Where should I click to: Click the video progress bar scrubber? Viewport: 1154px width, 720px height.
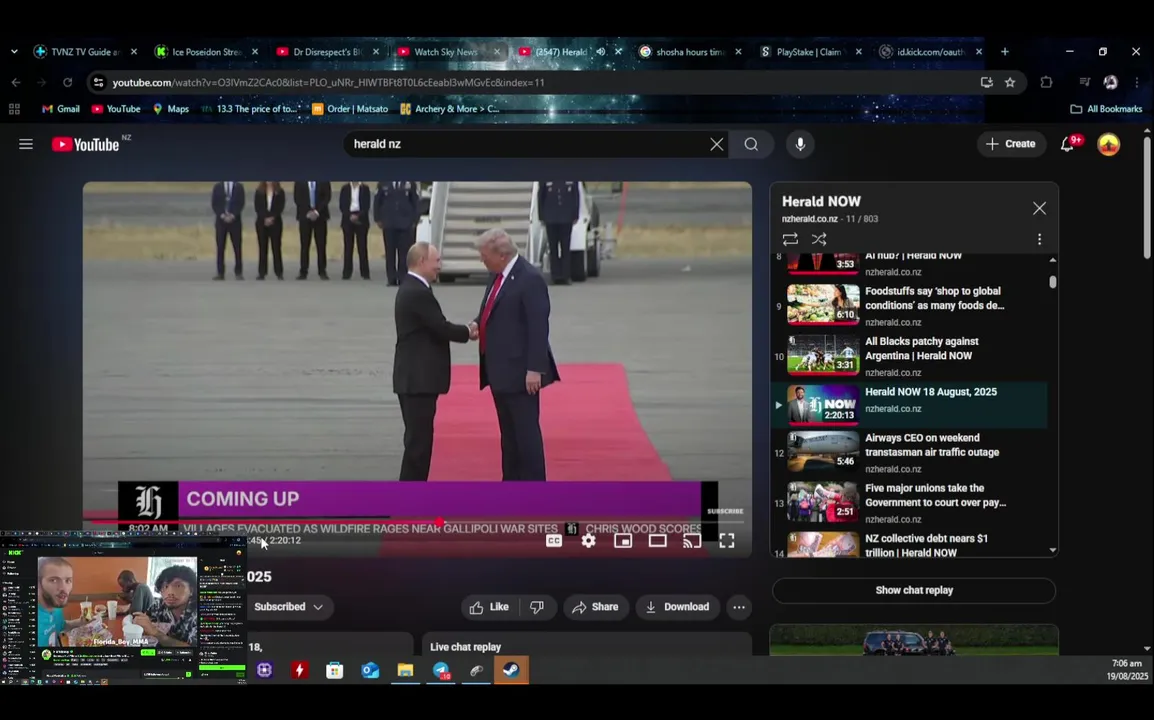(439, 523)
